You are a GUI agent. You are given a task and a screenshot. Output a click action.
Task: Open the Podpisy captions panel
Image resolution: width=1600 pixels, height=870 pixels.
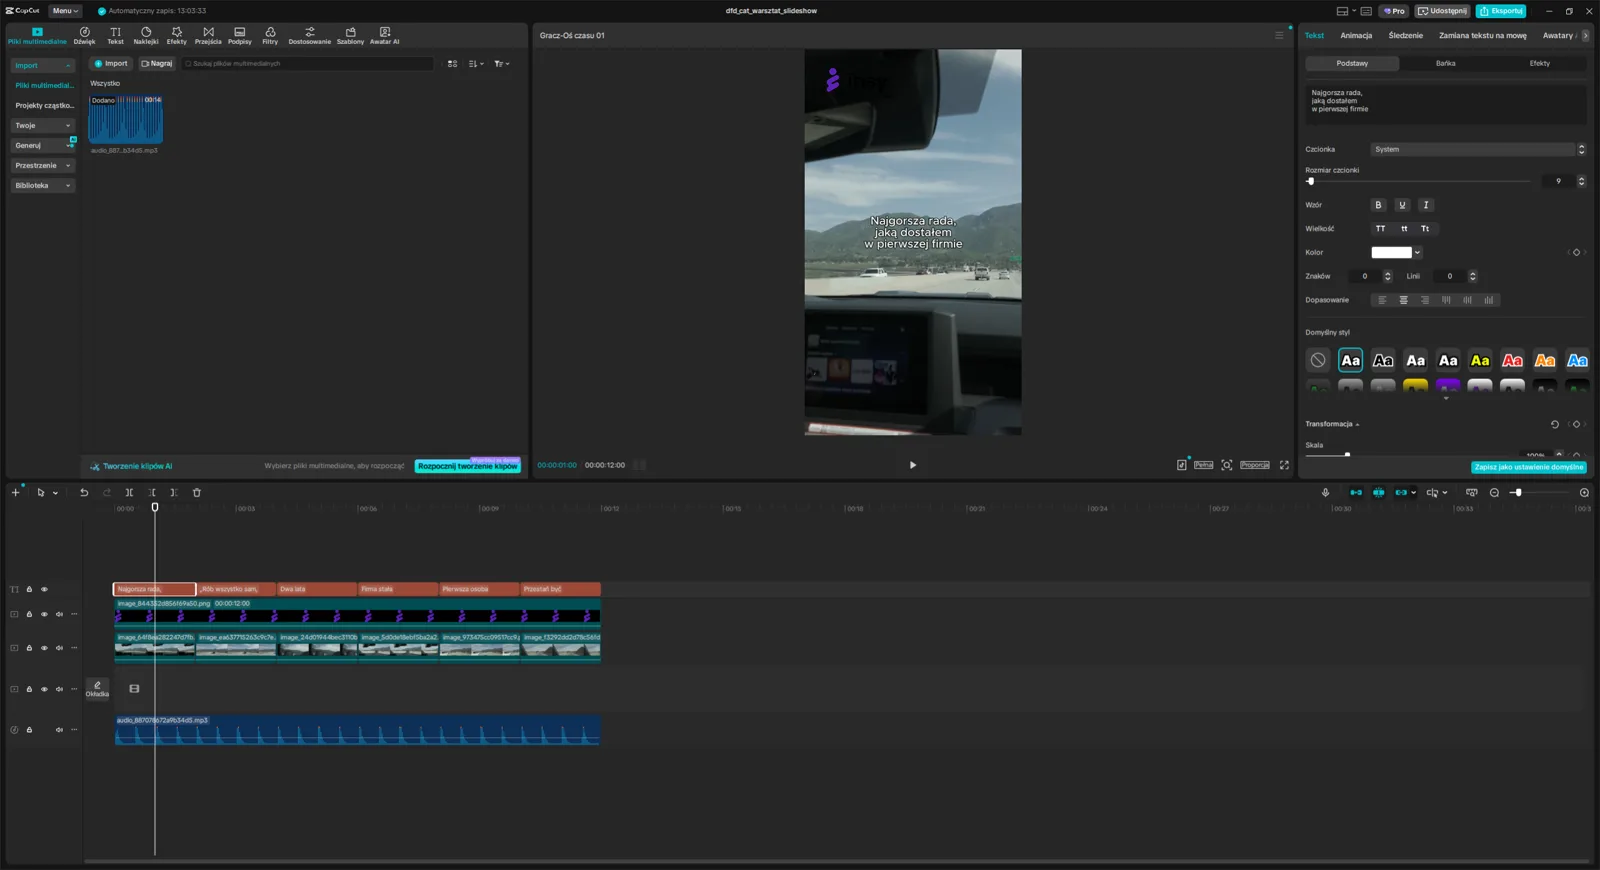(x=240, y=36)
